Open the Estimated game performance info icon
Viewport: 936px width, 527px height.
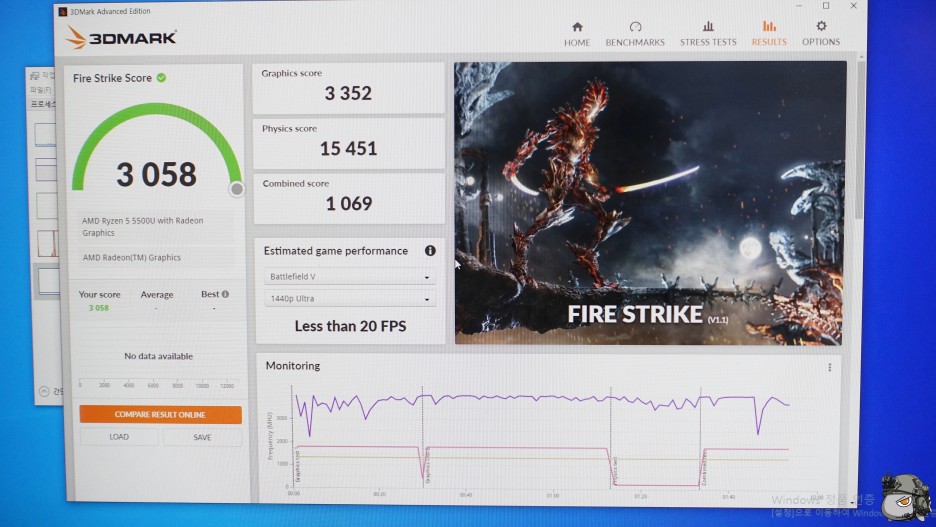pyautogui.click(x=430, y=251)
